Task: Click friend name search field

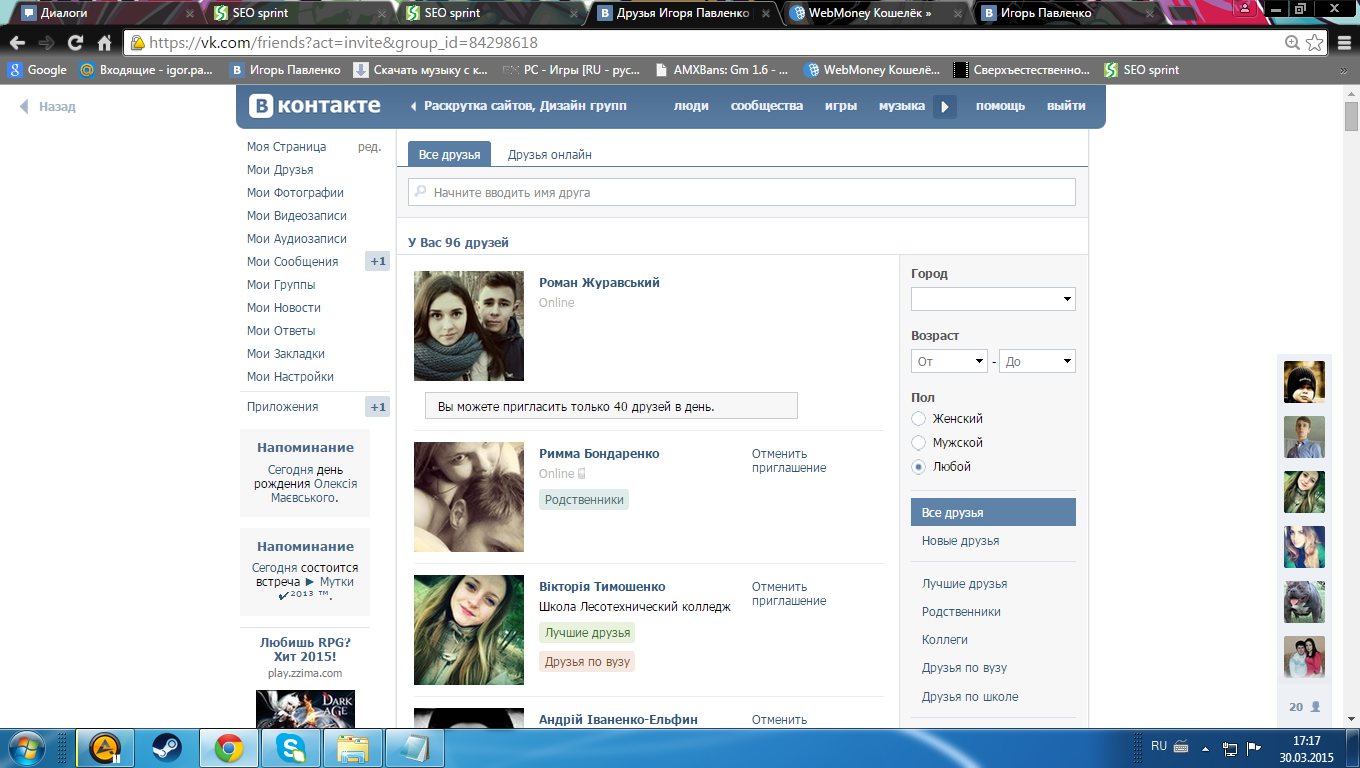Action: pos(742,192)
